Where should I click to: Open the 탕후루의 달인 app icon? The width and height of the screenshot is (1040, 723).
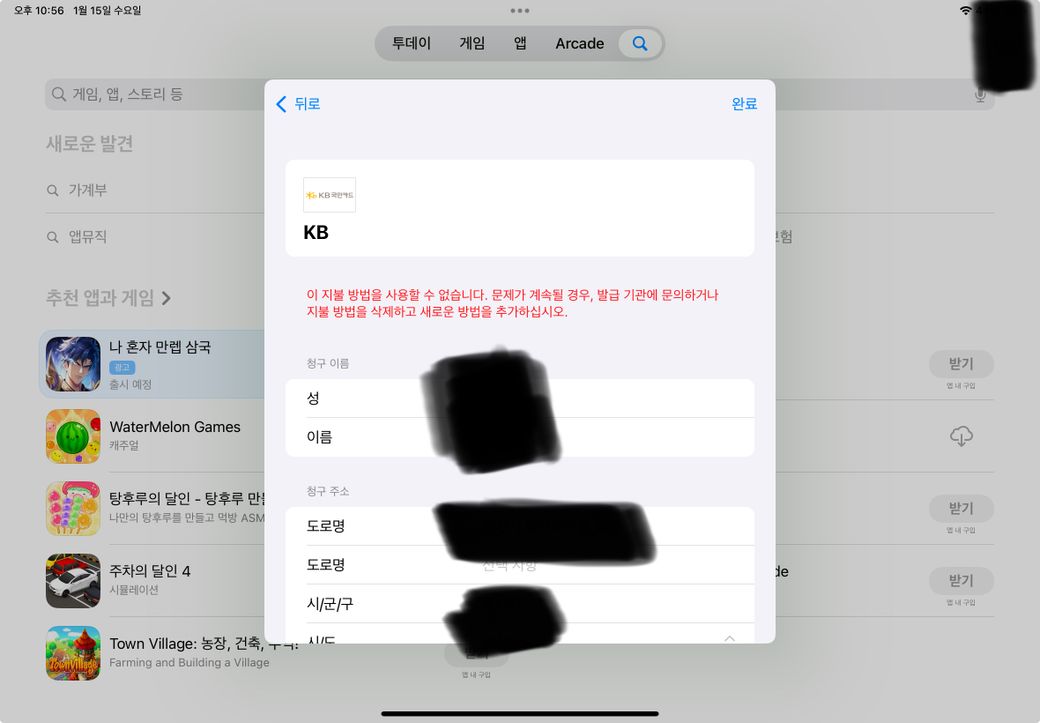73,508
